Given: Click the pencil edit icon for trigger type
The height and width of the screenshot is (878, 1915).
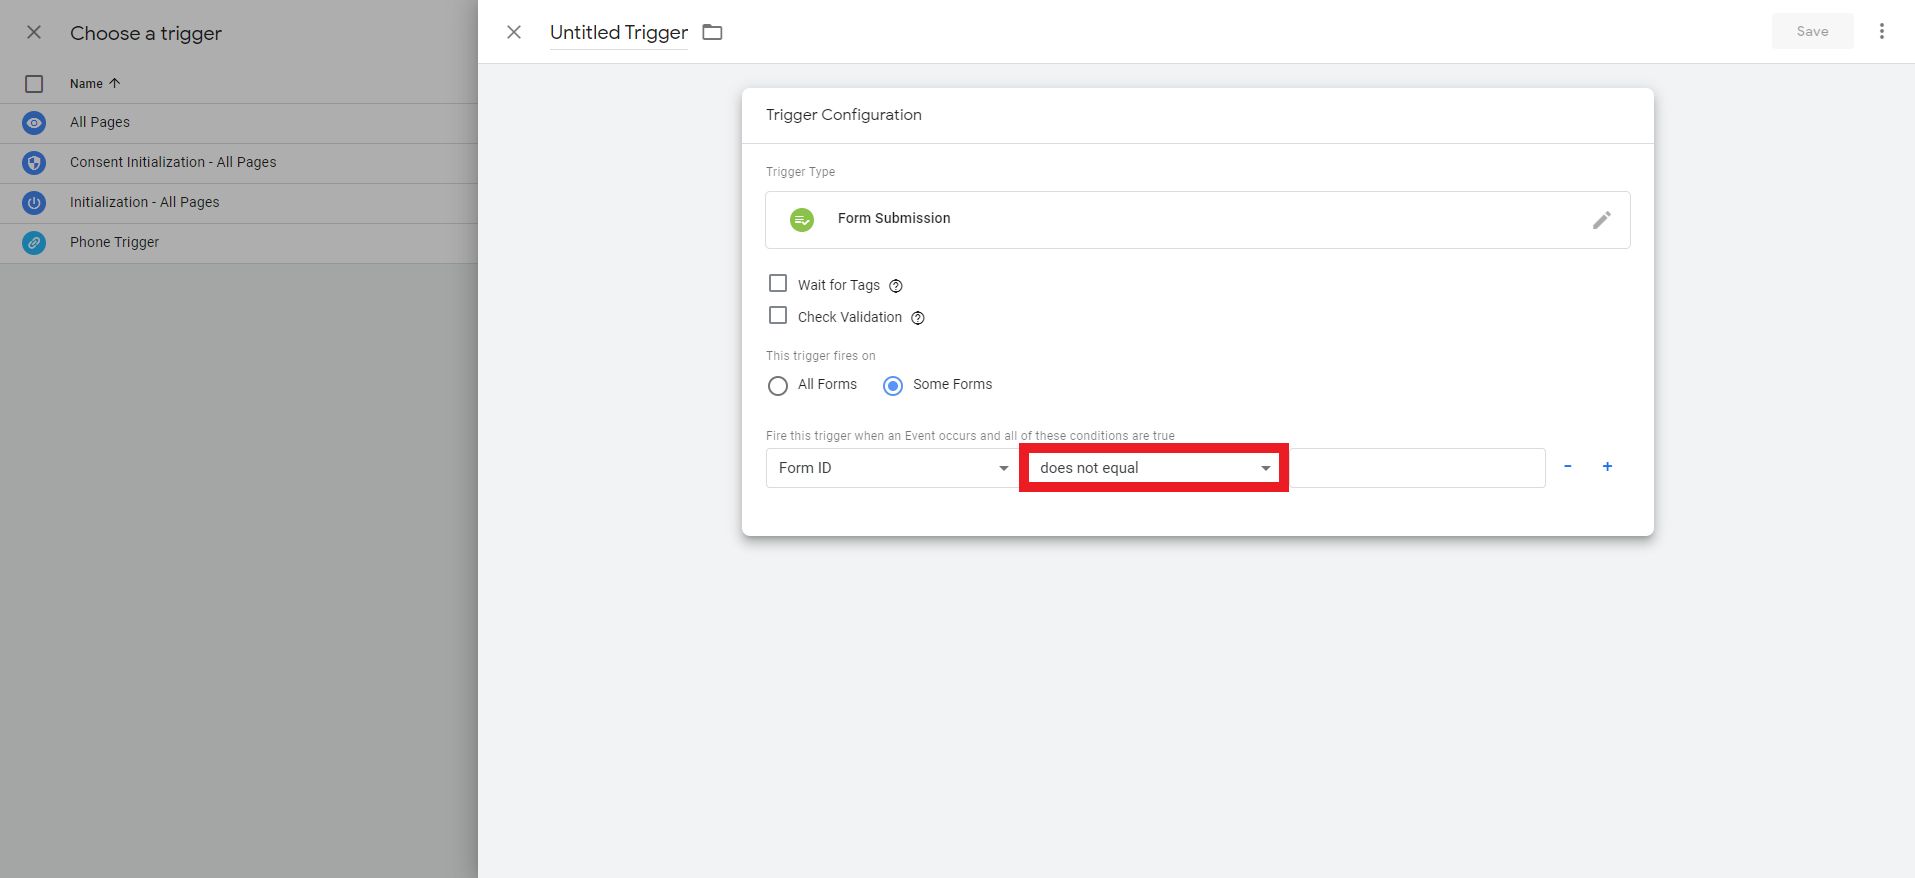Looking at the screenshot, I should point(1601,220).
